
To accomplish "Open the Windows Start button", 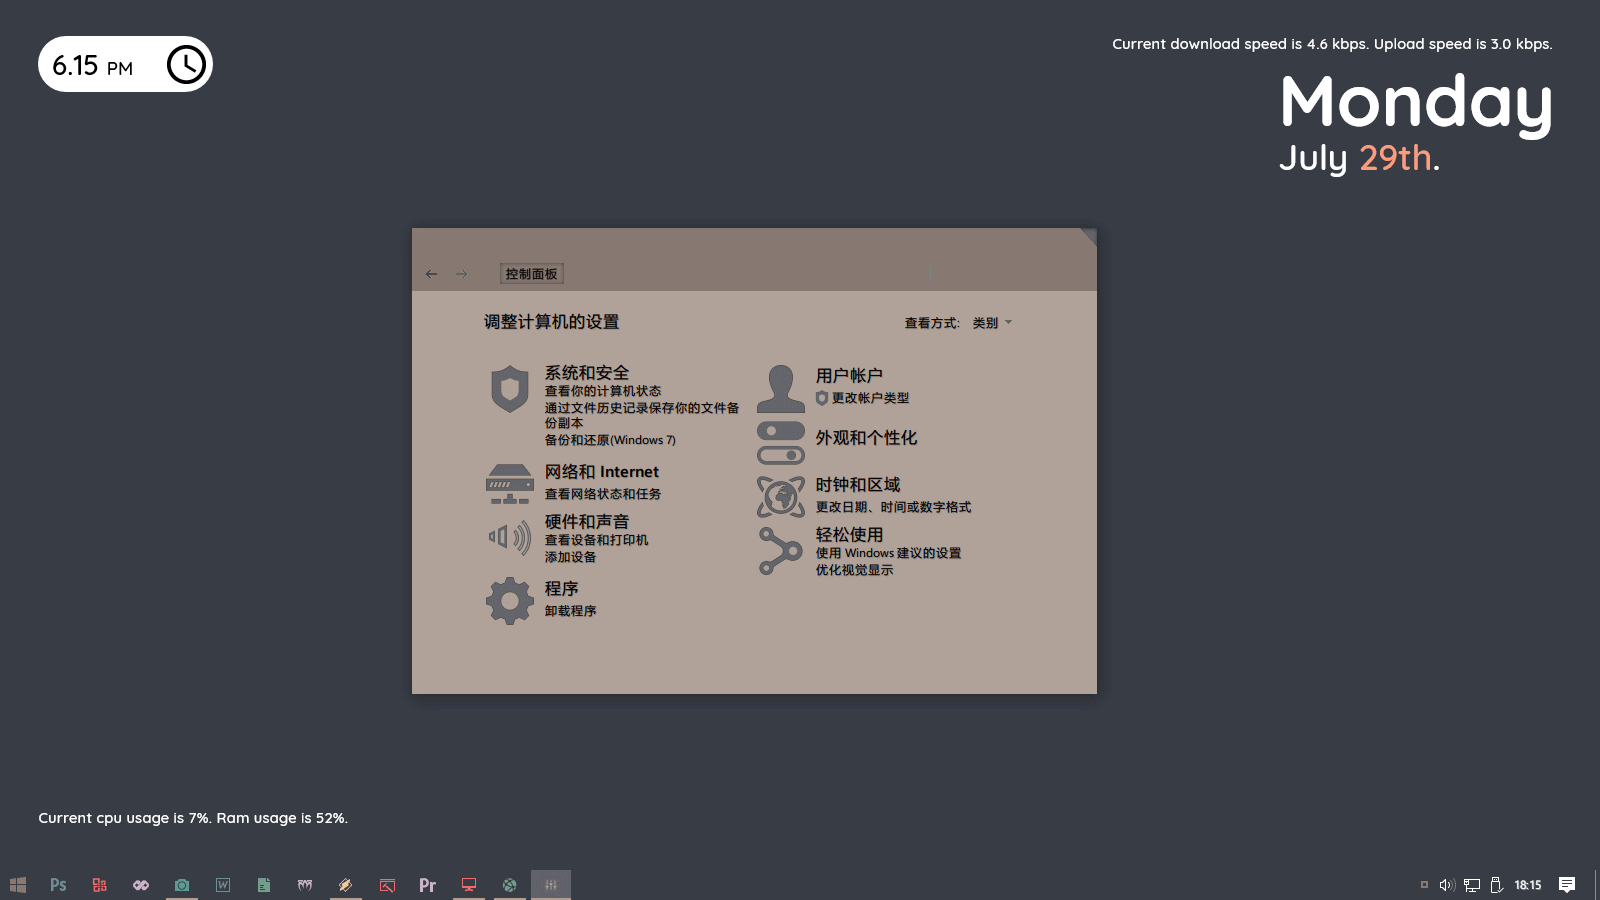I will click(x=18, y=885).
